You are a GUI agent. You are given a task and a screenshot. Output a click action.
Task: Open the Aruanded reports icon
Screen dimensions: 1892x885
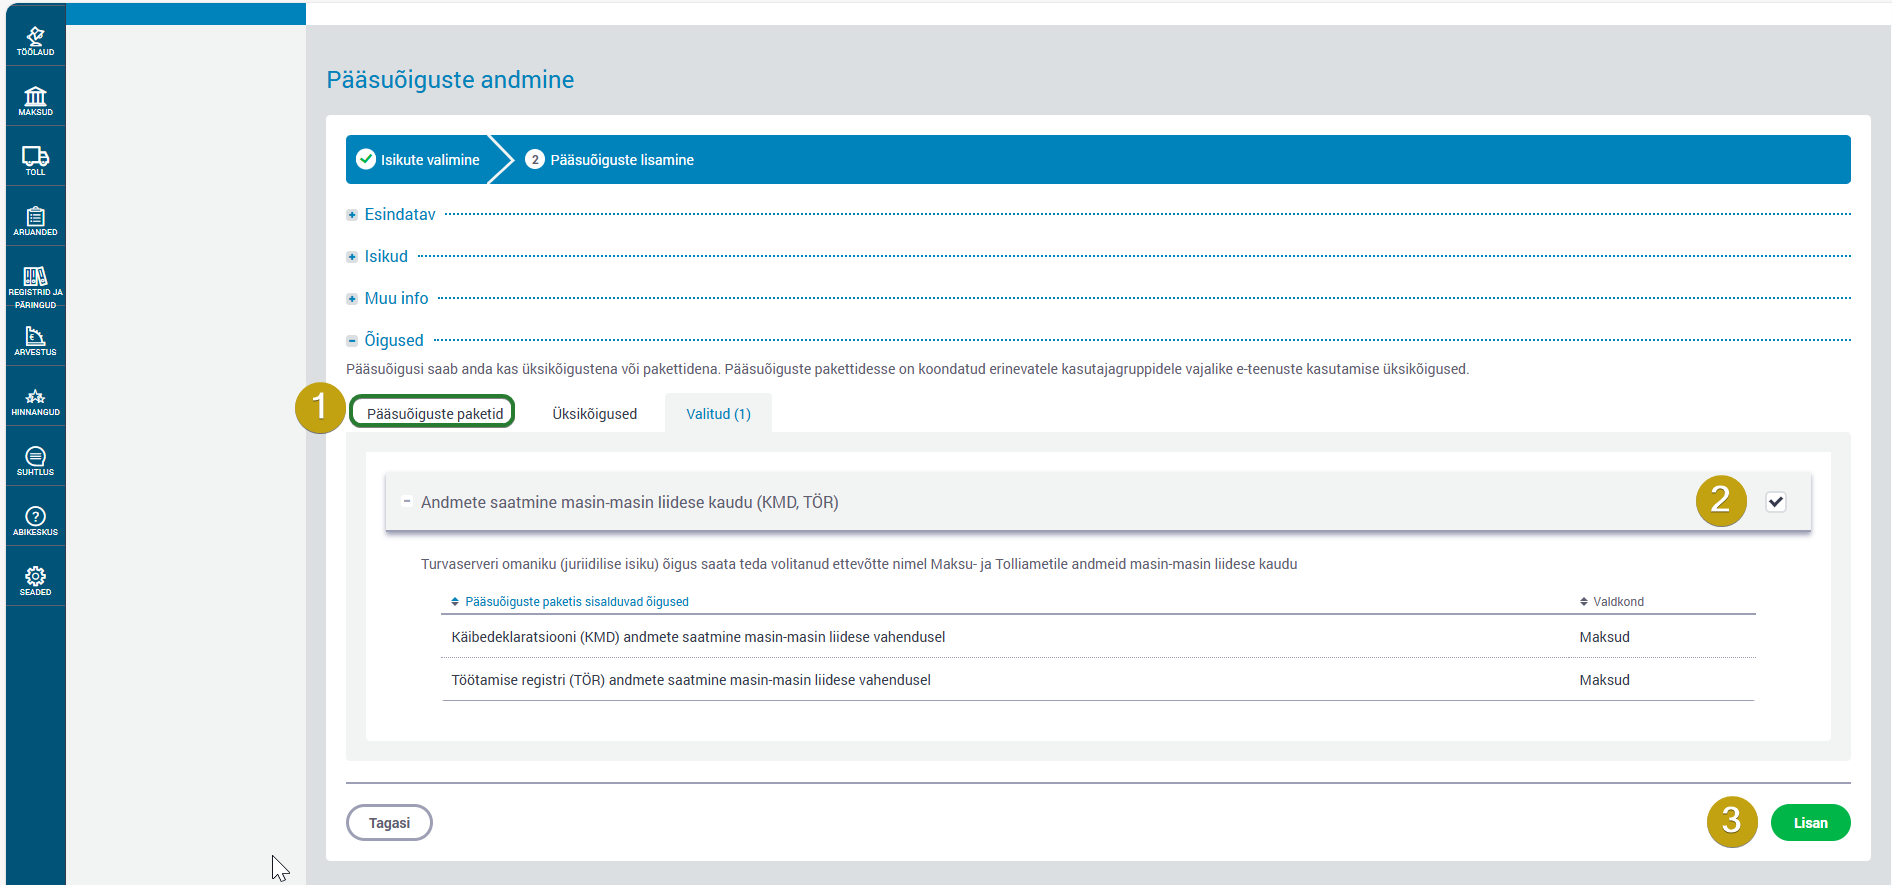click(35, 220)
